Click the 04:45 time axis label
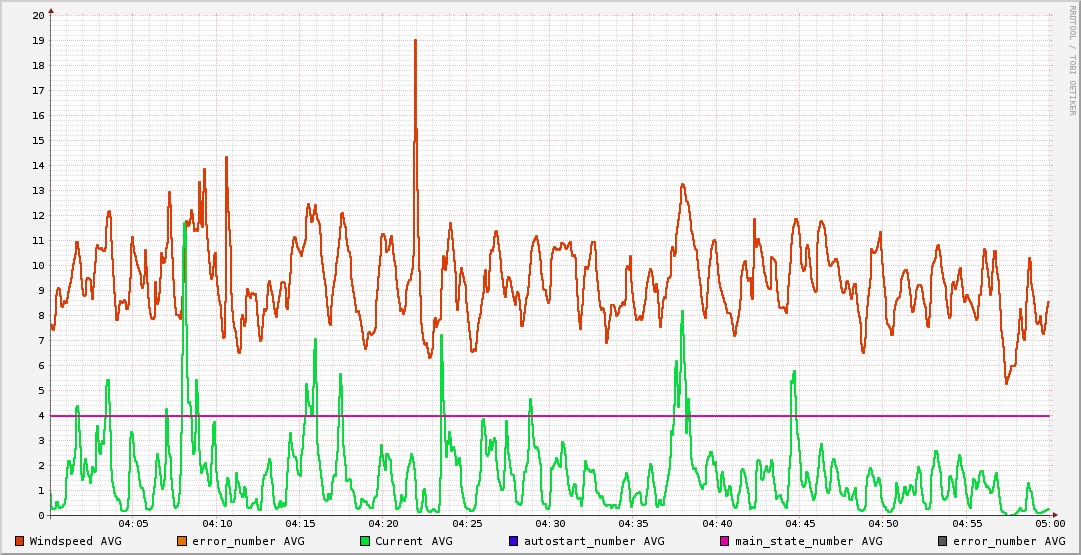The width and height of the screenshot is (1081, 555). 800,525
